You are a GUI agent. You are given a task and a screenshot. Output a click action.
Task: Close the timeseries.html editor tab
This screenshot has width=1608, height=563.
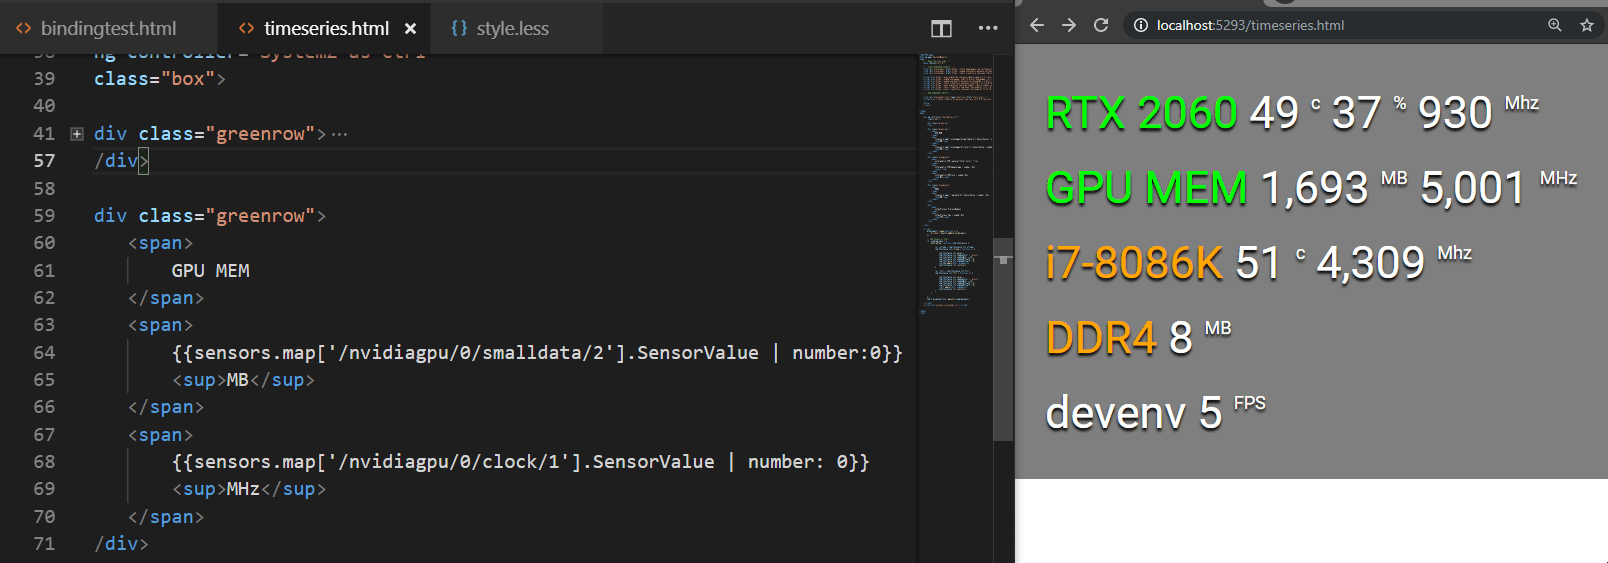[410, 29]
